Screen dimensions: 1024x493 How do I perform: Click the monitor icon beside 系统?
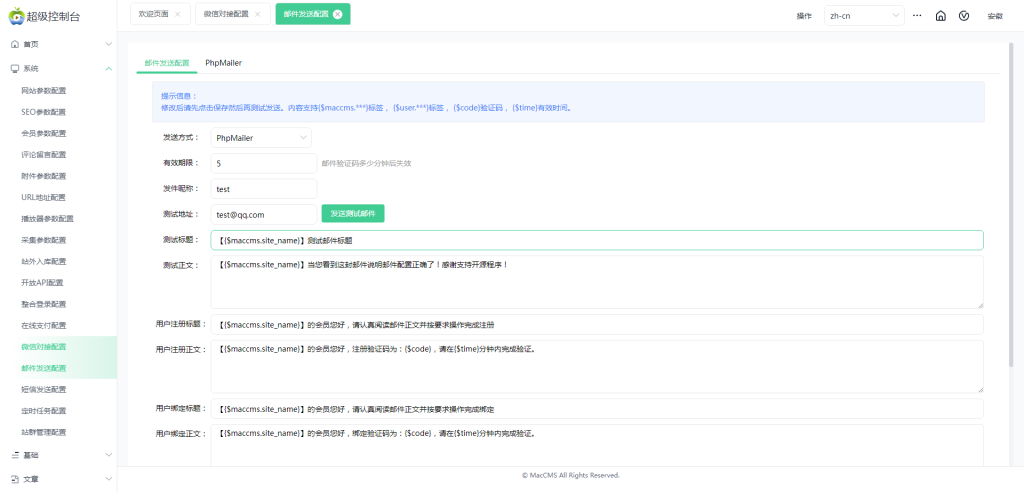point(14,69)
